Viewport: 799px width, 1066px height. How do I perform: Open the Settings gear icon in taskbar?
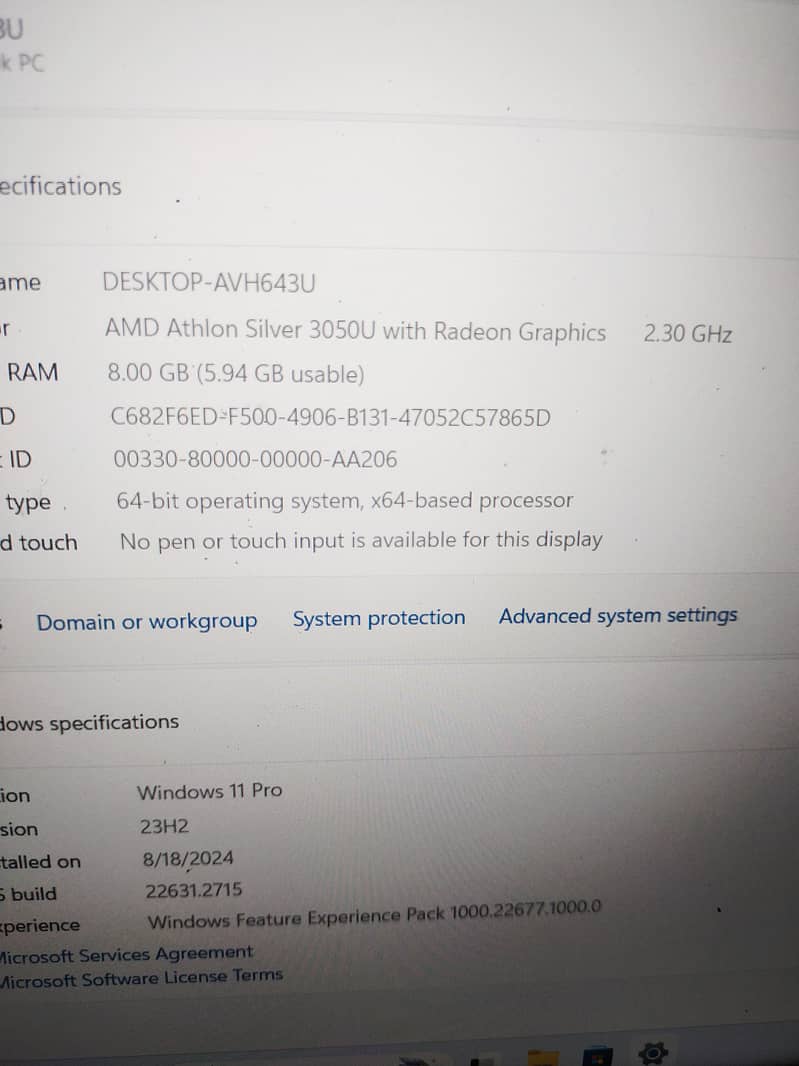(652, 1053)
